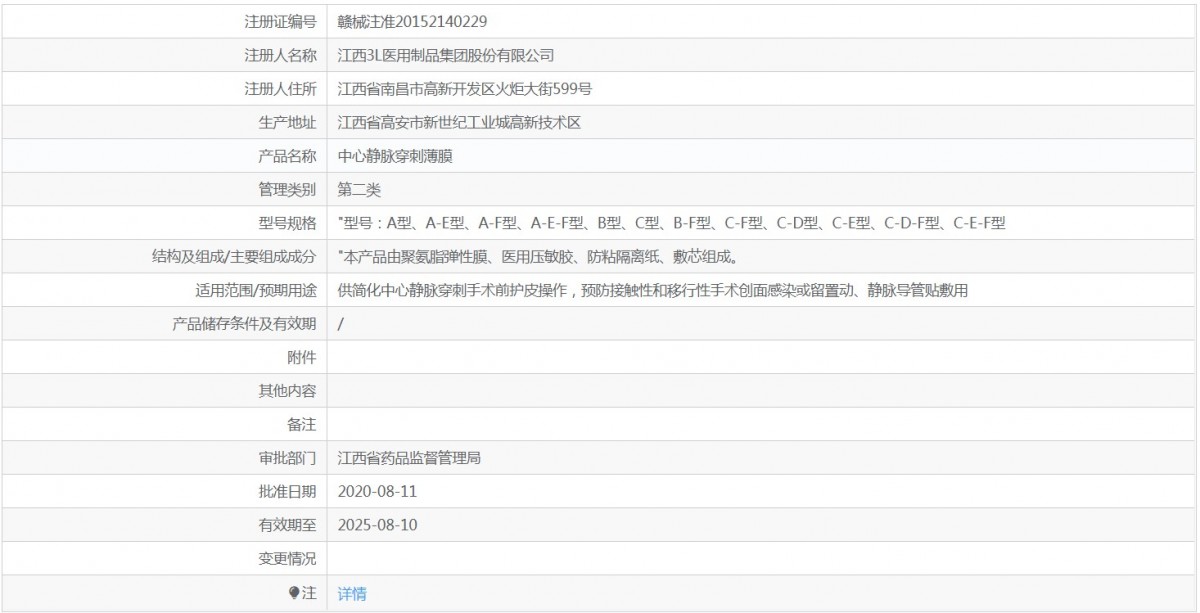The image size is (1200, 613).
Task: Click the 有效期至 label
Action: pyautogui.click(x=288, y=524)
